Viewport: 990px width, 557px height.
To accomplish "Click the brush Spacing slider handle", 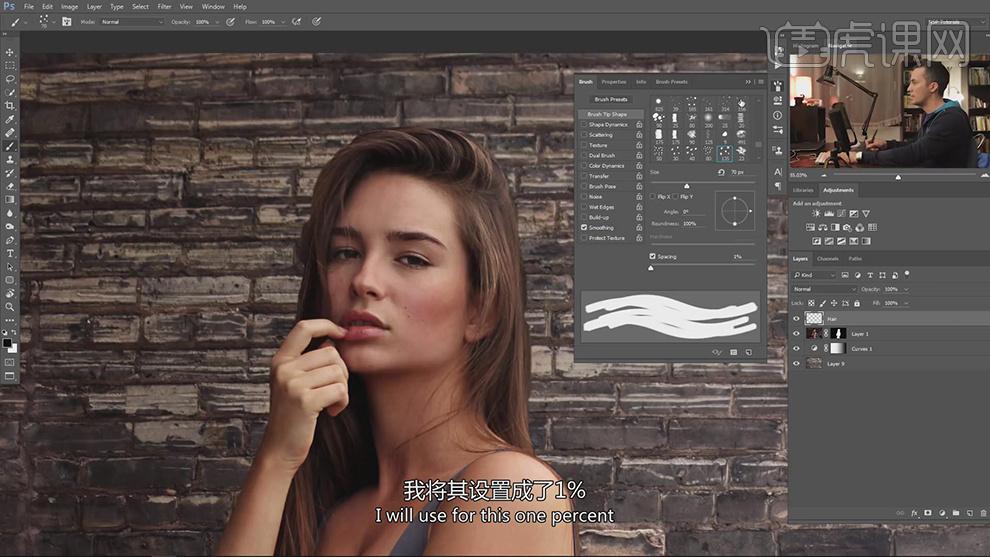I will click(x=651, y=268).
